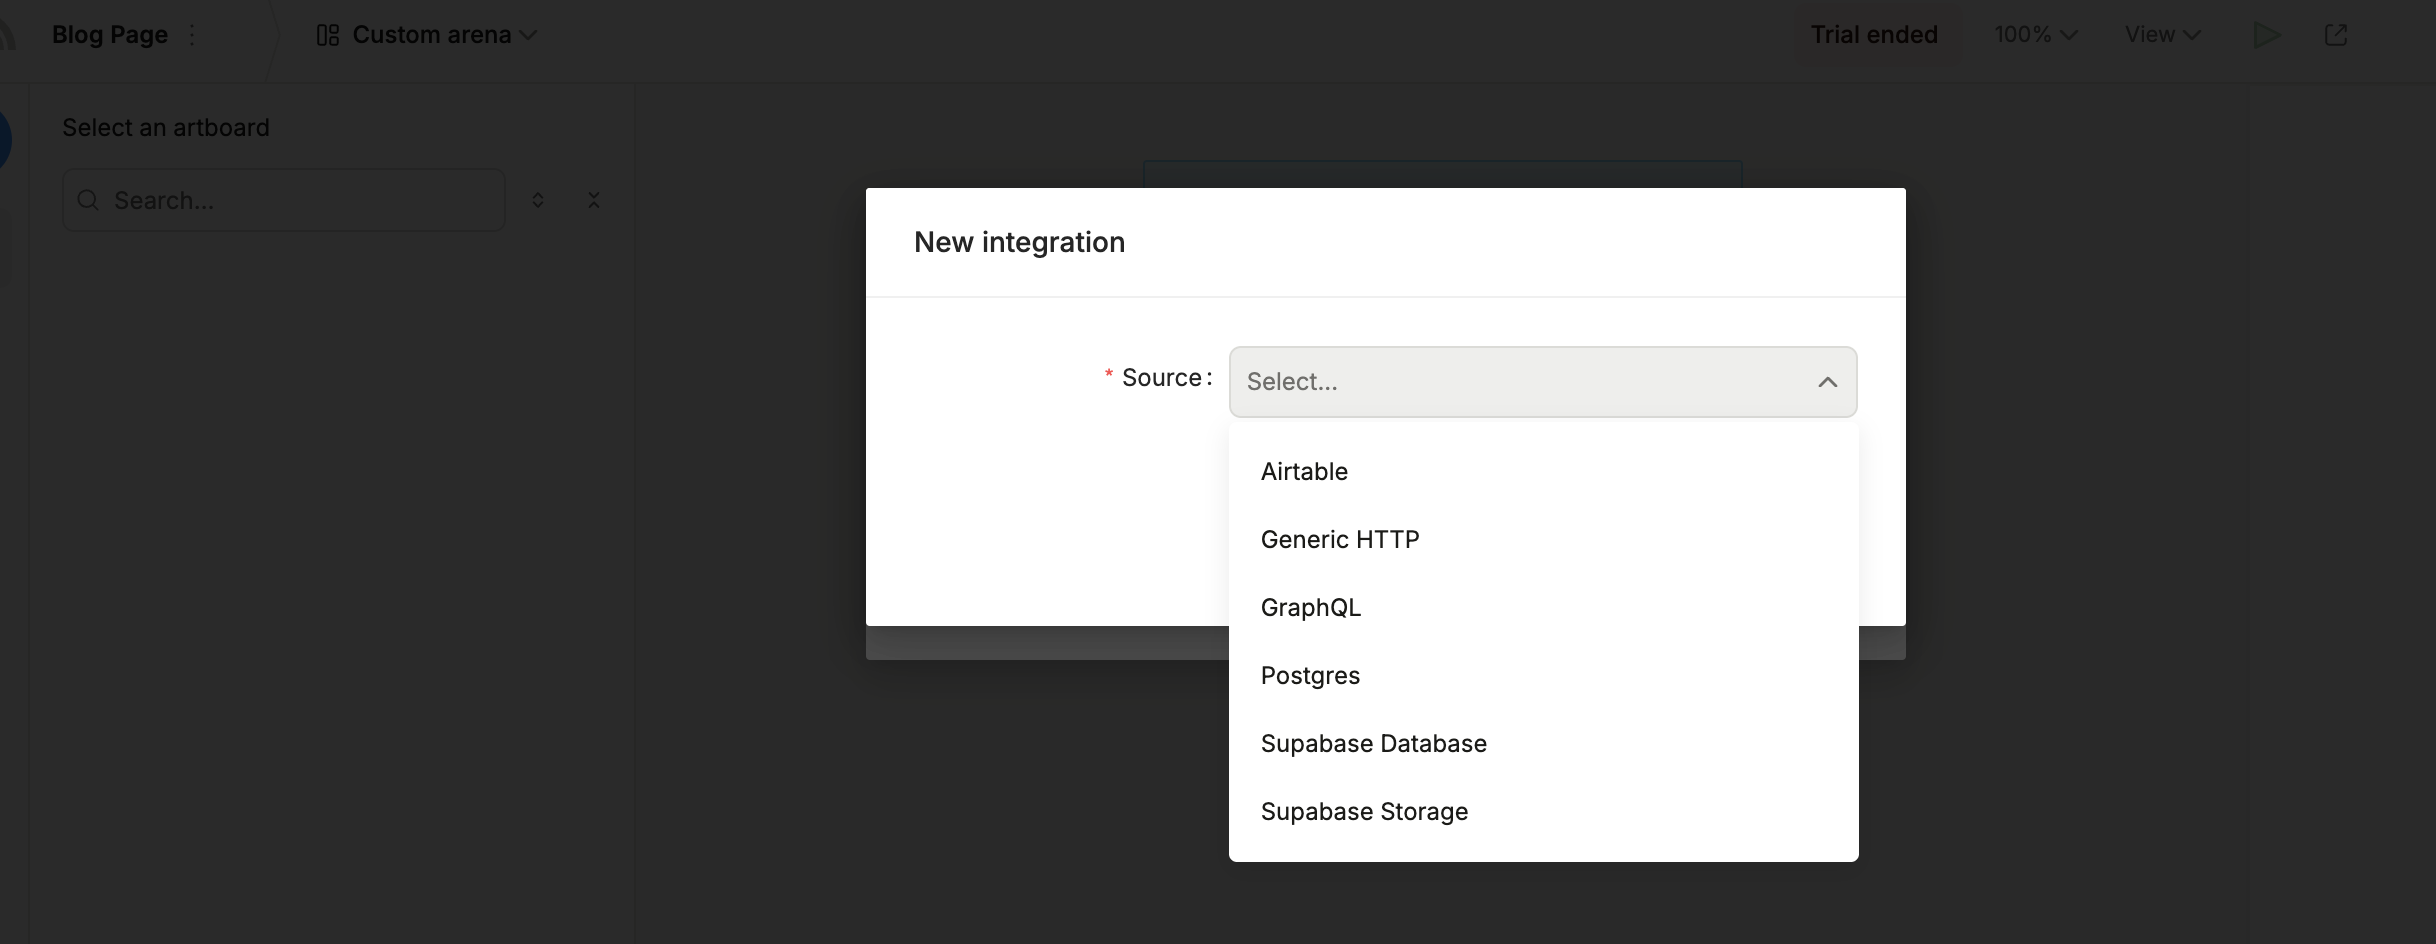The image size is (2436, 944).
Task: Choose Supabase Database as the source
Action: [x=1373, y=743]
